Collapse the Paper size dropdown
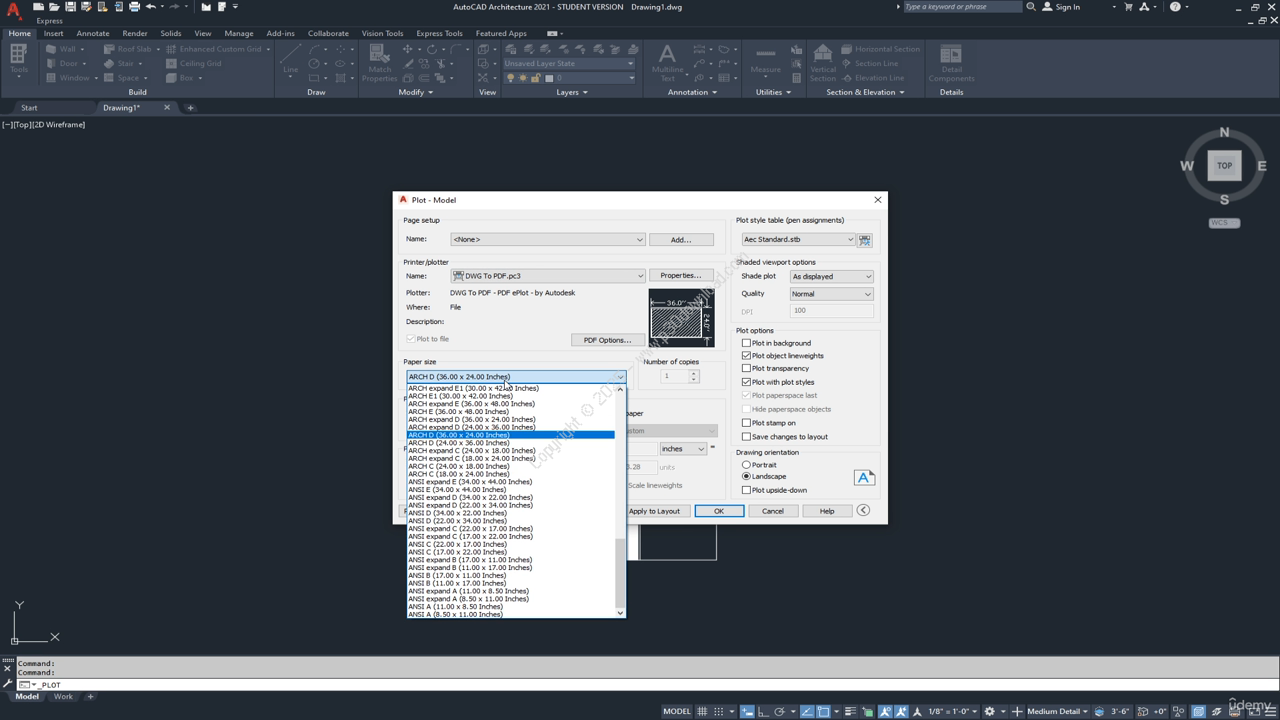1280x720 pixels. 620,377
